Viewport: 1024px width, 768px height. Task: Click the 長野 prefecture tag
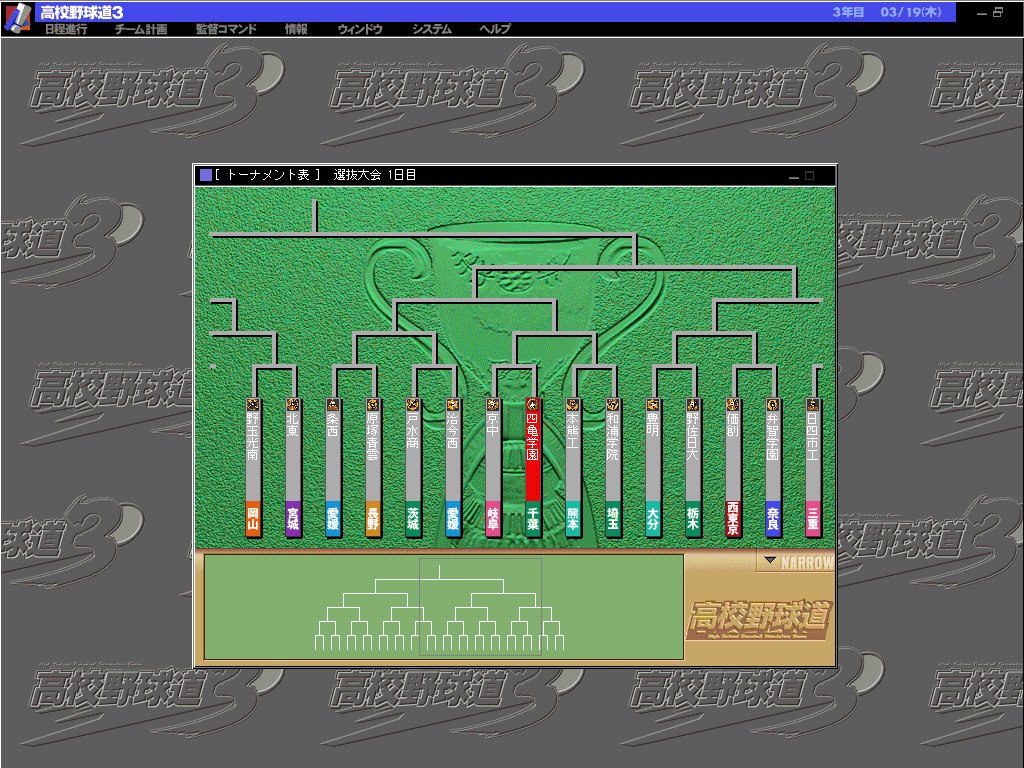[373, 519]
